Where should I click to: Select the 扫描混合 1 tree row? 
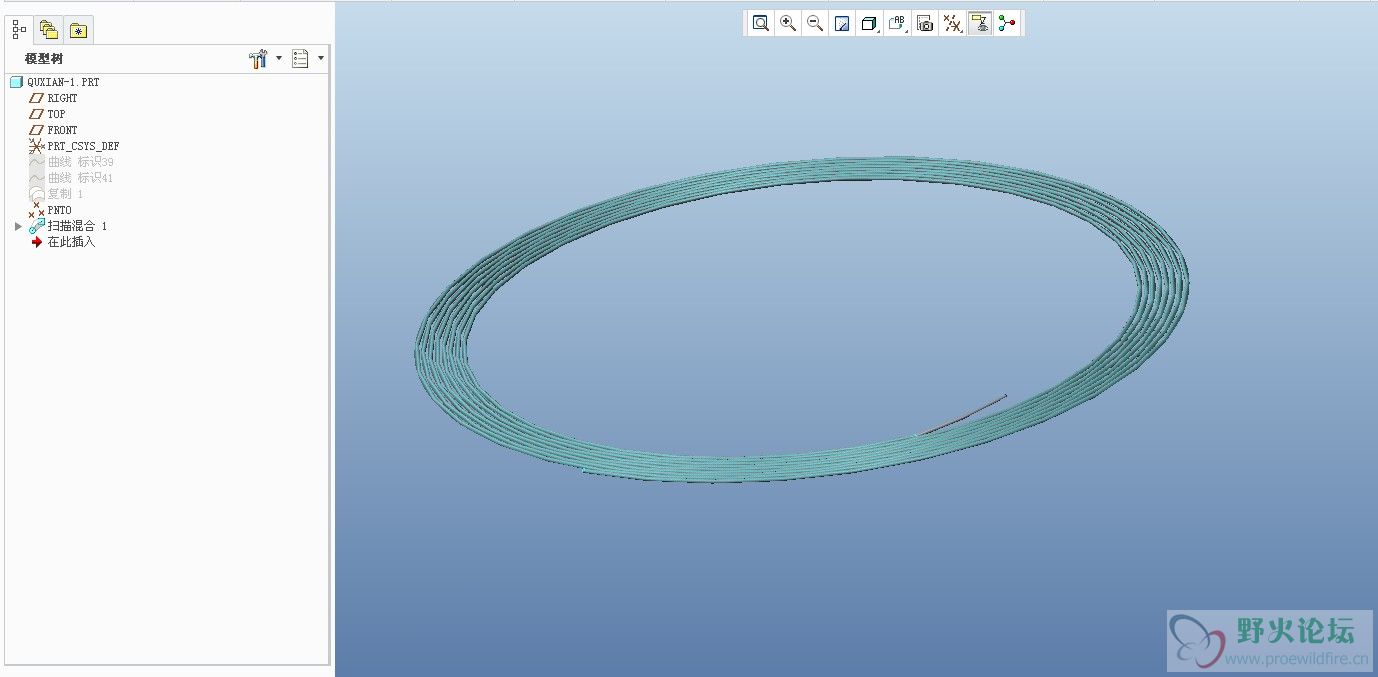coord(68,226)
